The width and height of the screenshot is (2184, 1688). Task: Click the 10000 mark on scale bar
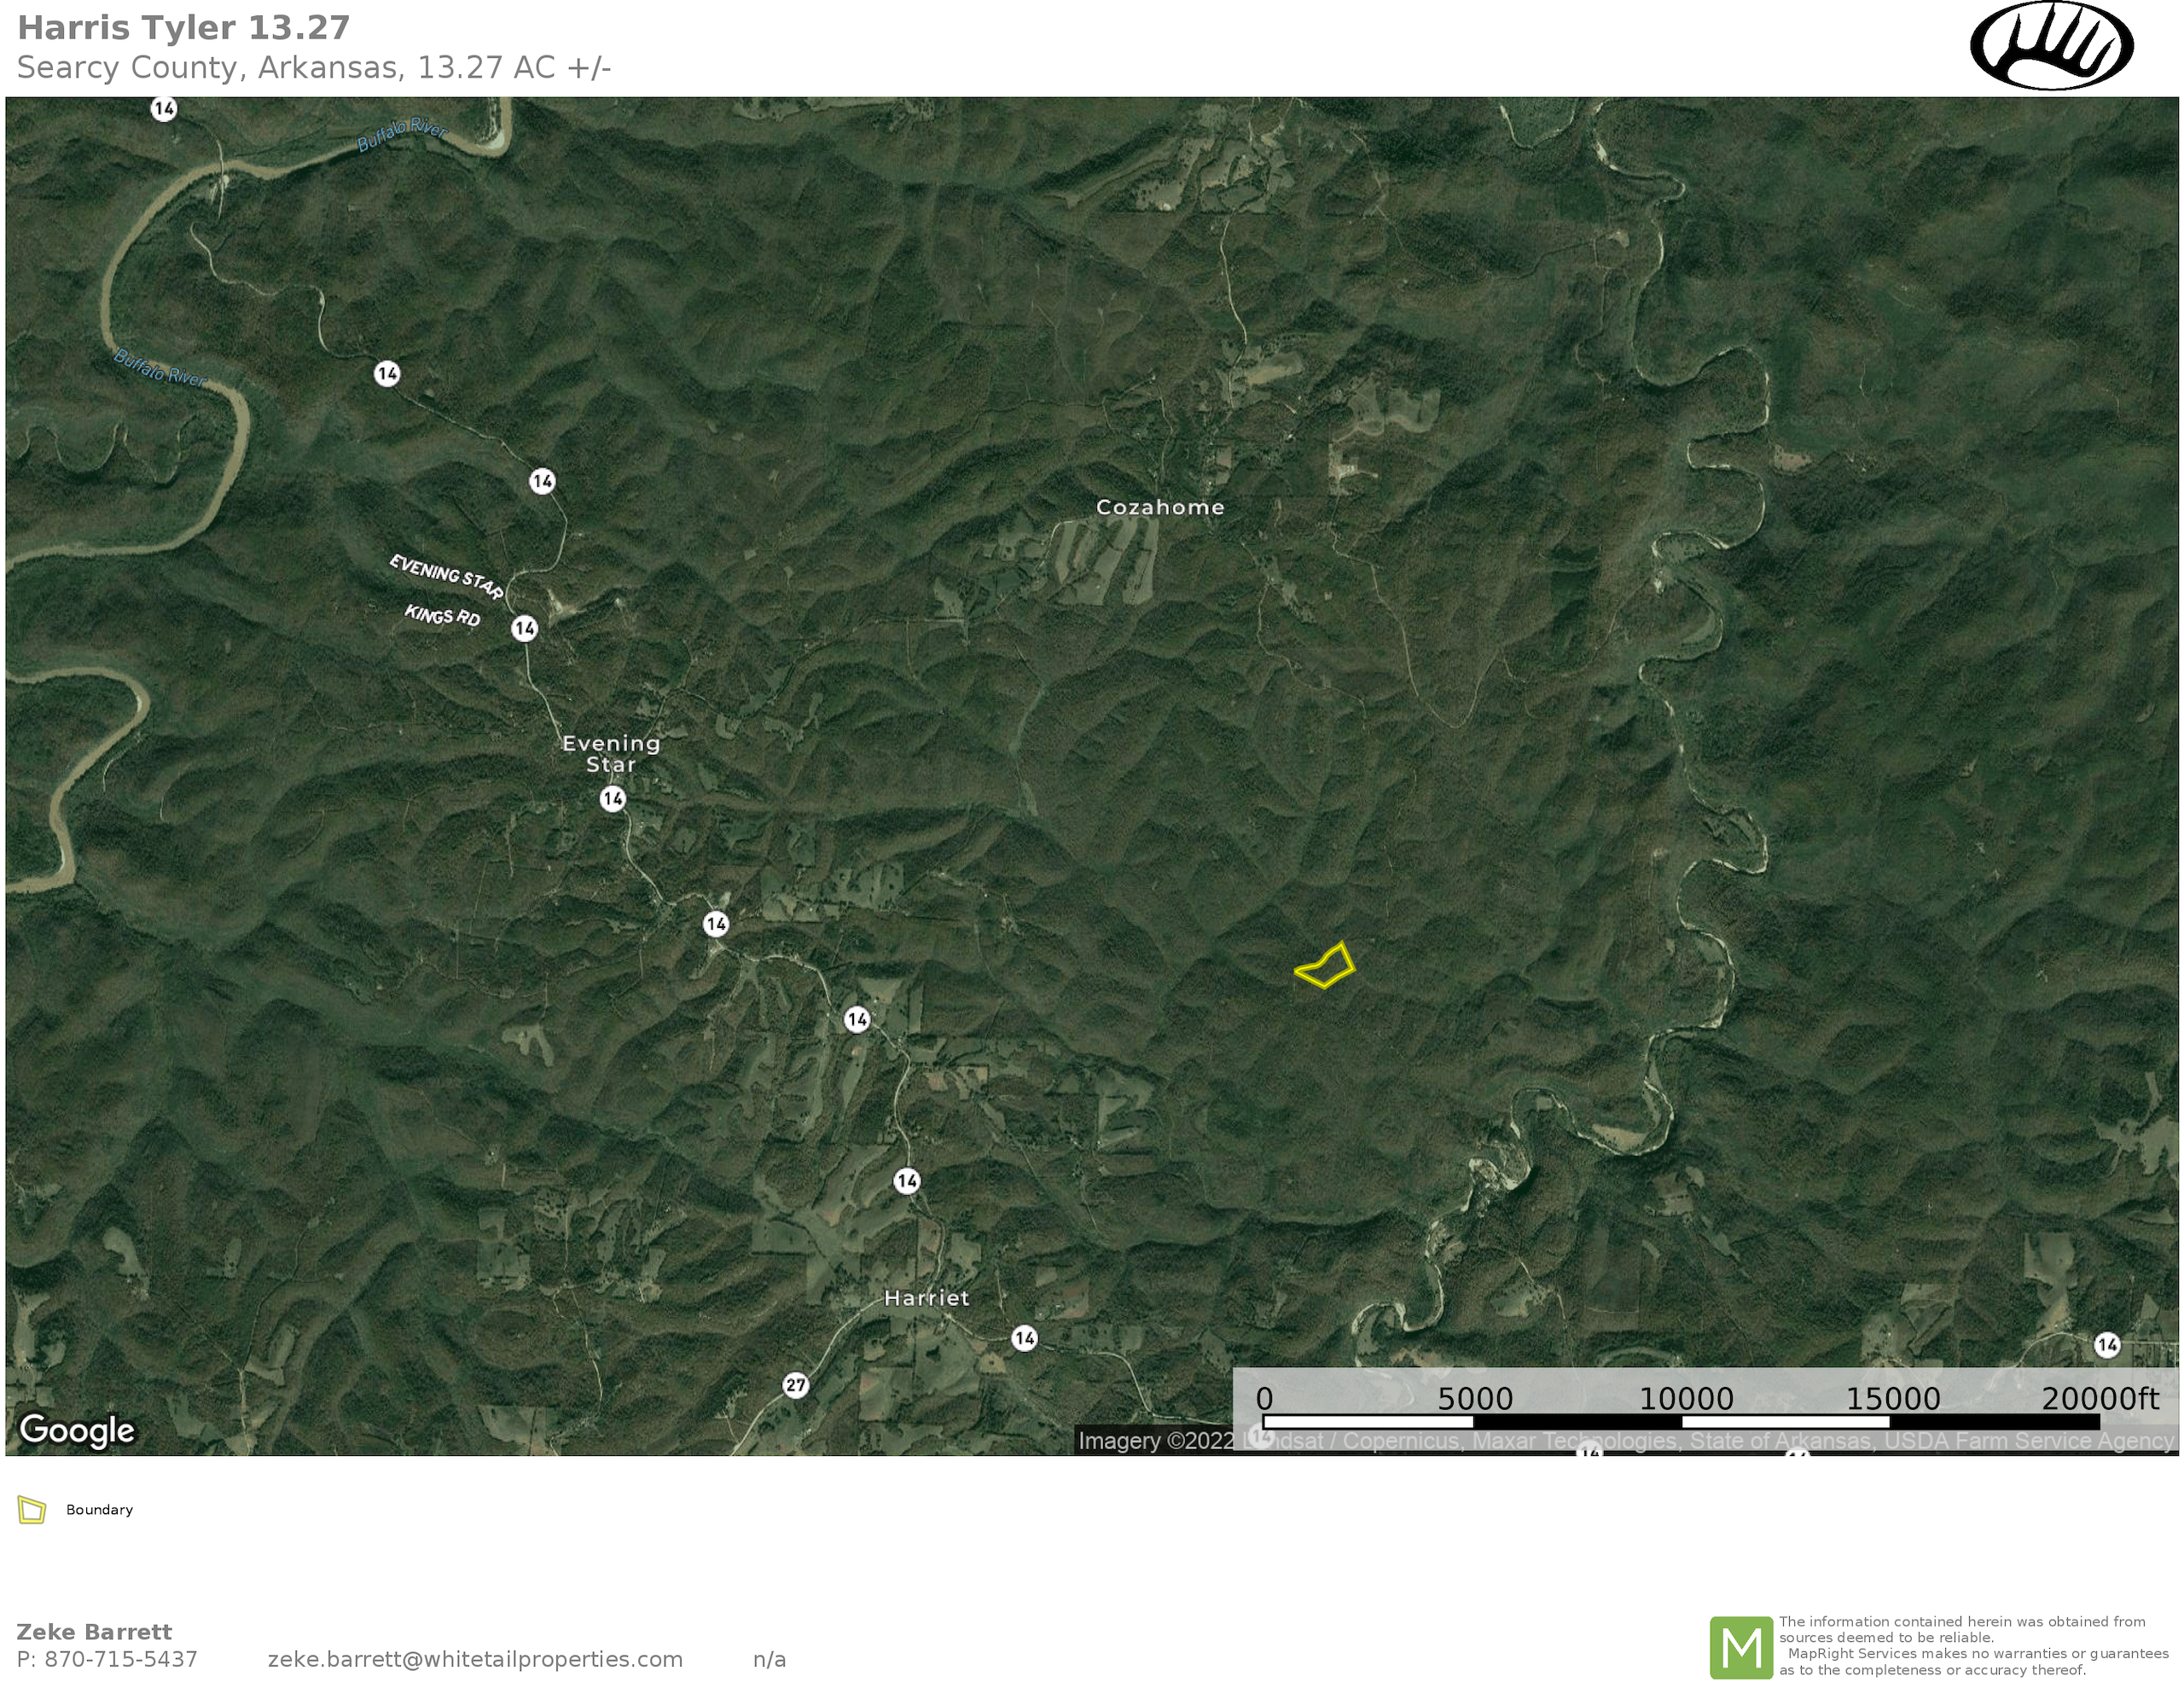click(1686, 1399)
